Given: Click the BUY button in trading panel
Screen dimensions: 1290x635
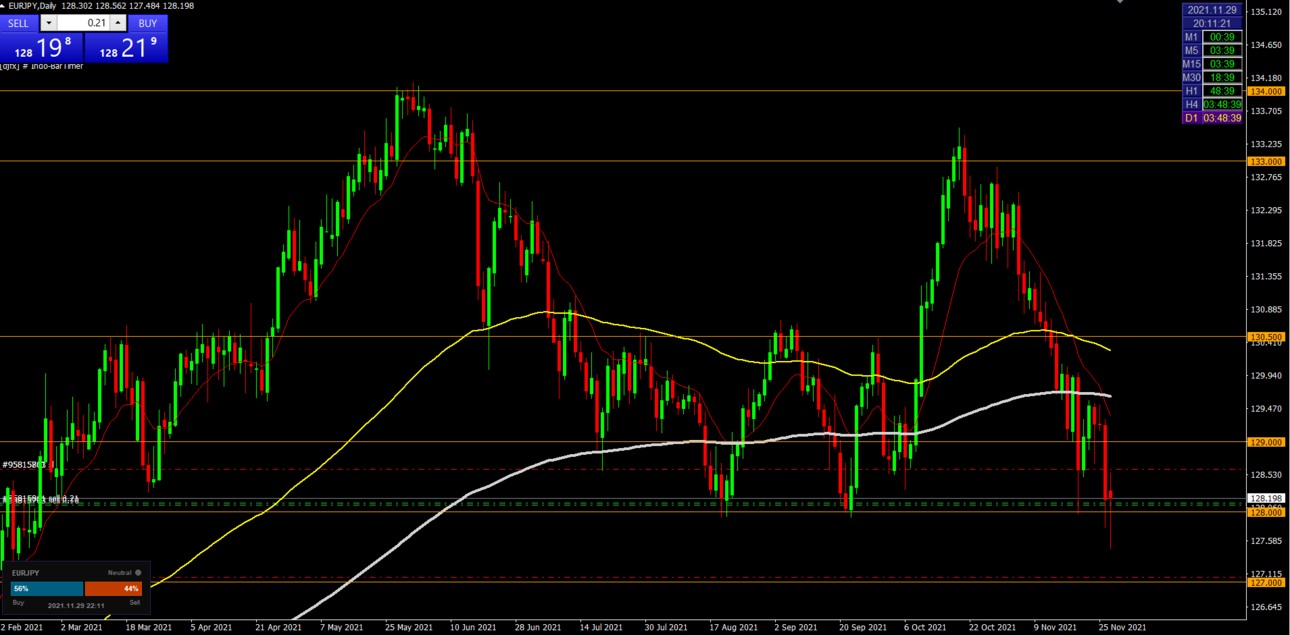Looking at the screenshot, I should (x=147, y=23).
